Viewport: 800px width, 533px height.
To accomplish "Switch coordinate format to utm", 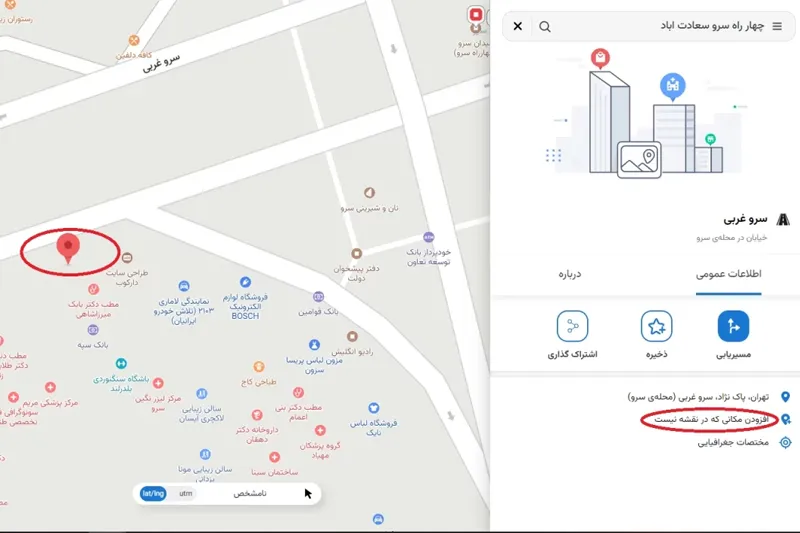I will click(186, 493).
